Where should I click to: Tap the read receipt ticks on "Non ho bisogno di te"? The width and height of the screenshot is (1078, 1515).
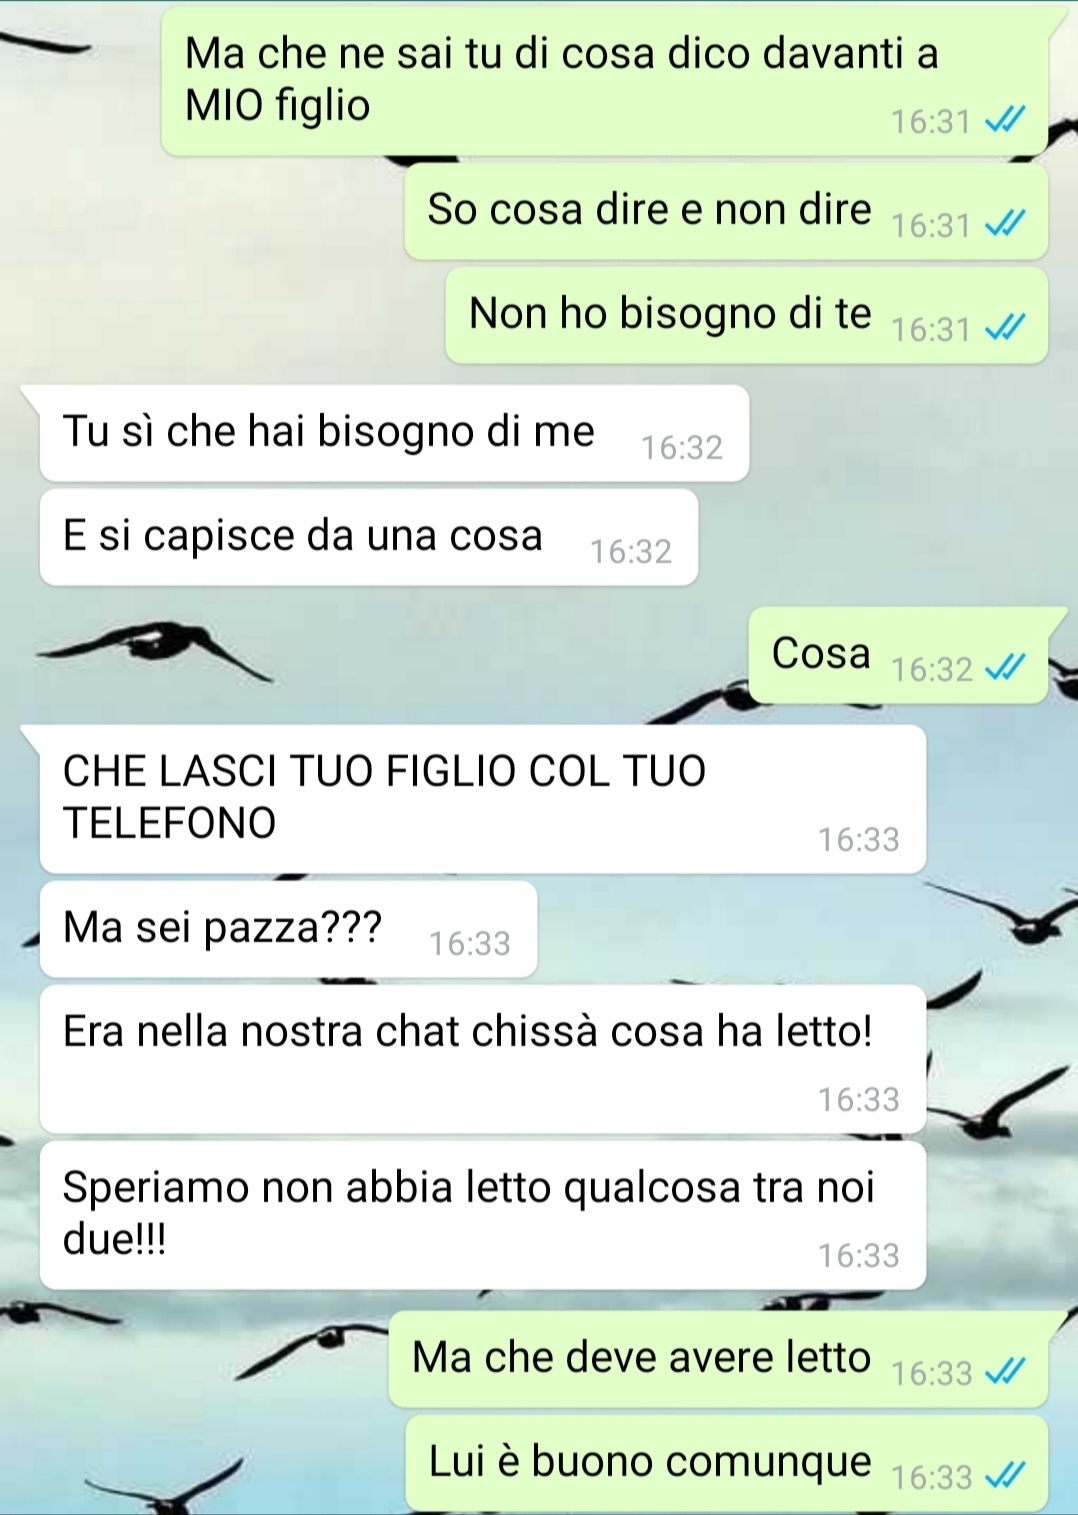coord(1005,328)
